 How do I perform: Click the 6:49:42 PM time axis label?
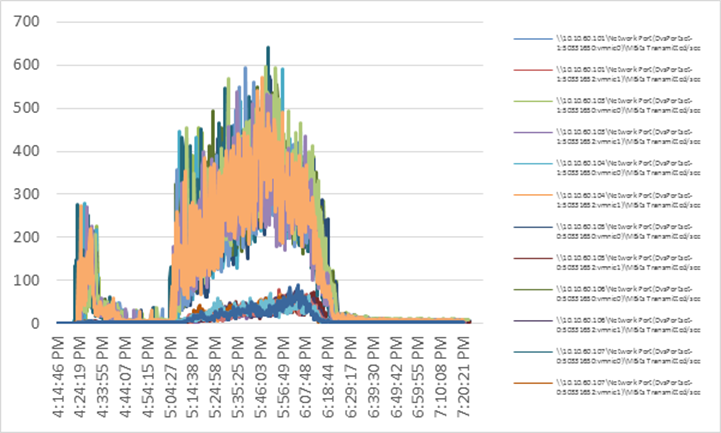396,377
